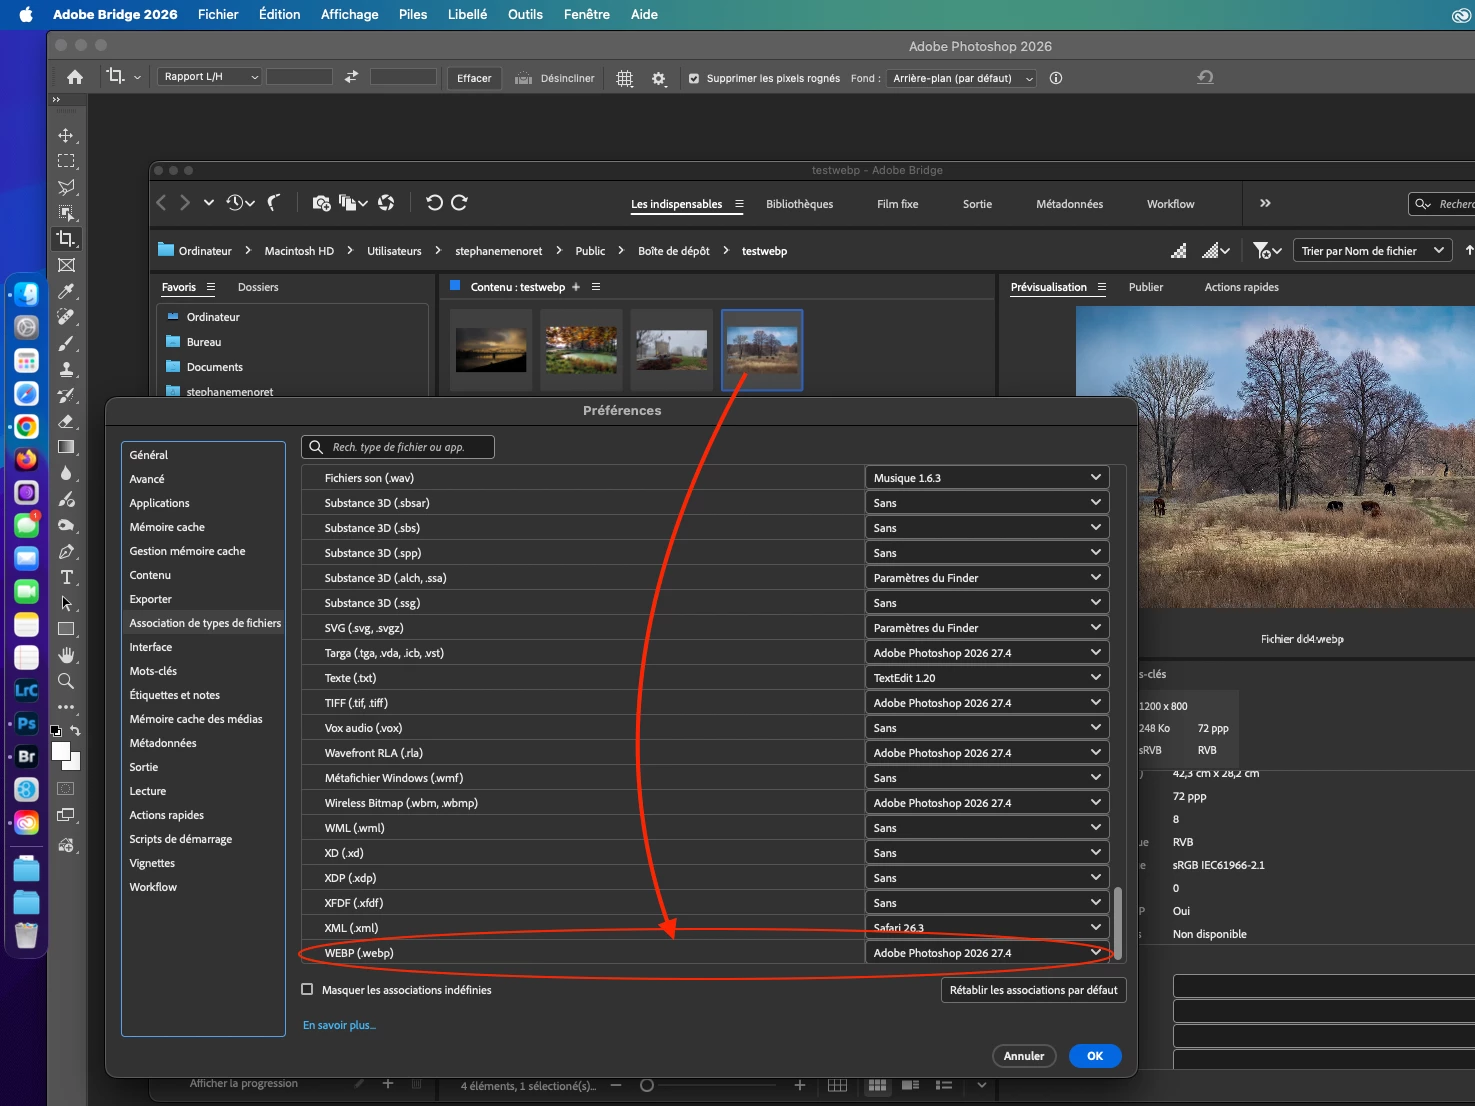Open Rapport L/H crop ratio dropdown

[x=209, y=77]
